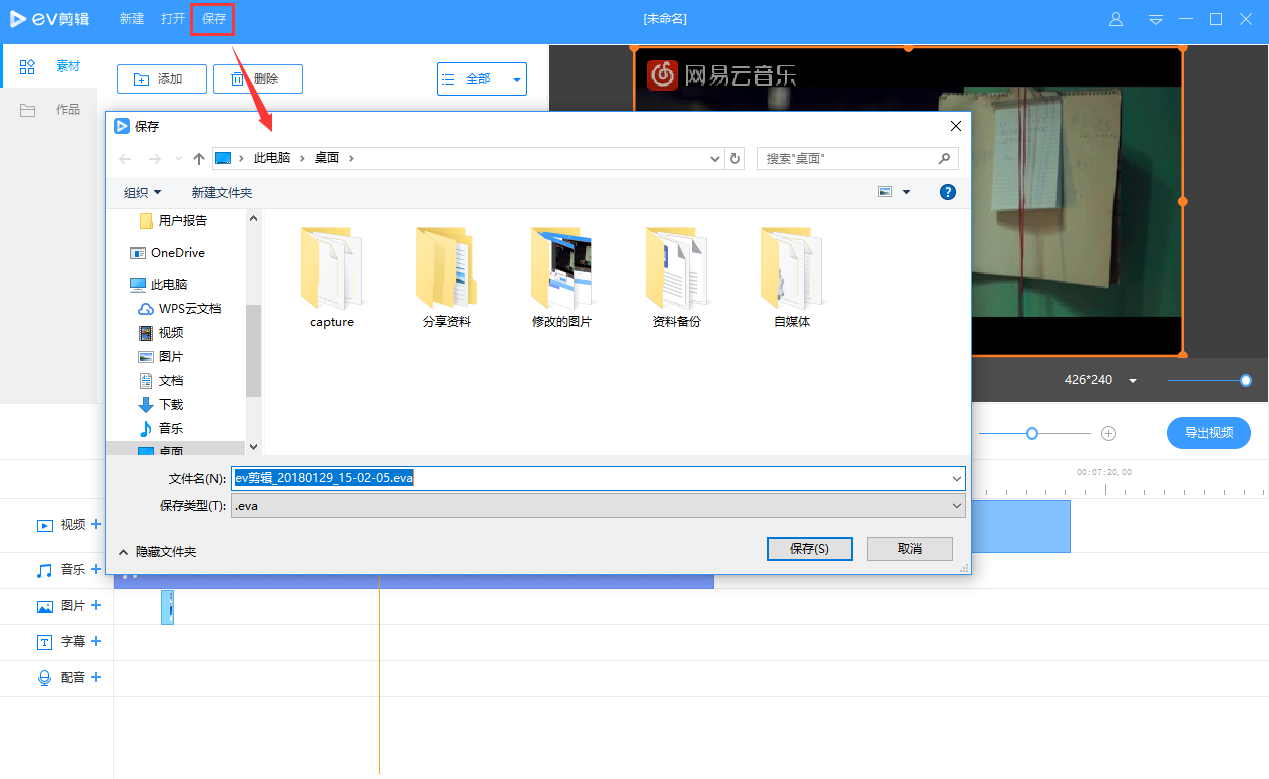This screenshot has width=1269, height=779.
Task: Click the 搜索"桌面" search field
Action: (855, 158)
